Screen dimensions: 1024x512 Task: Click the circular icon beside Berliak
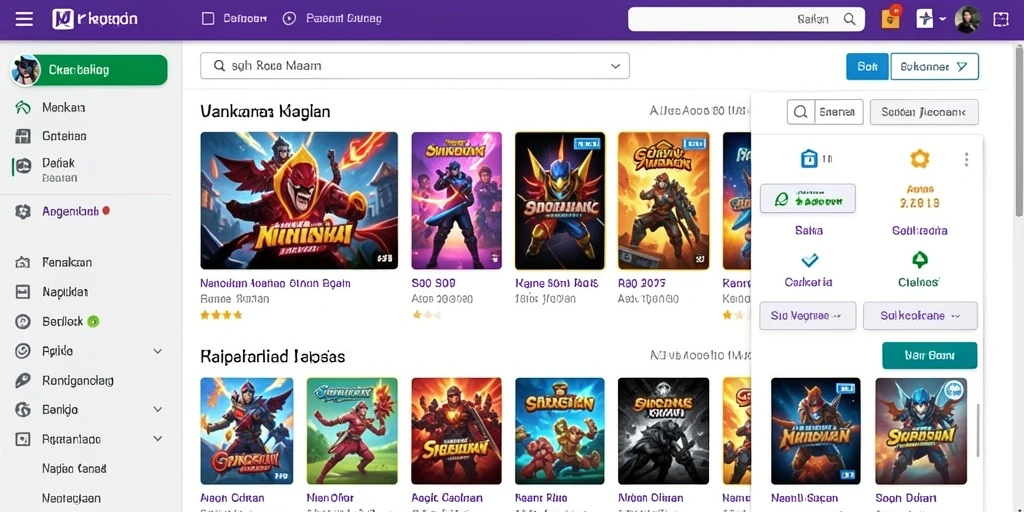click(23, 321)
